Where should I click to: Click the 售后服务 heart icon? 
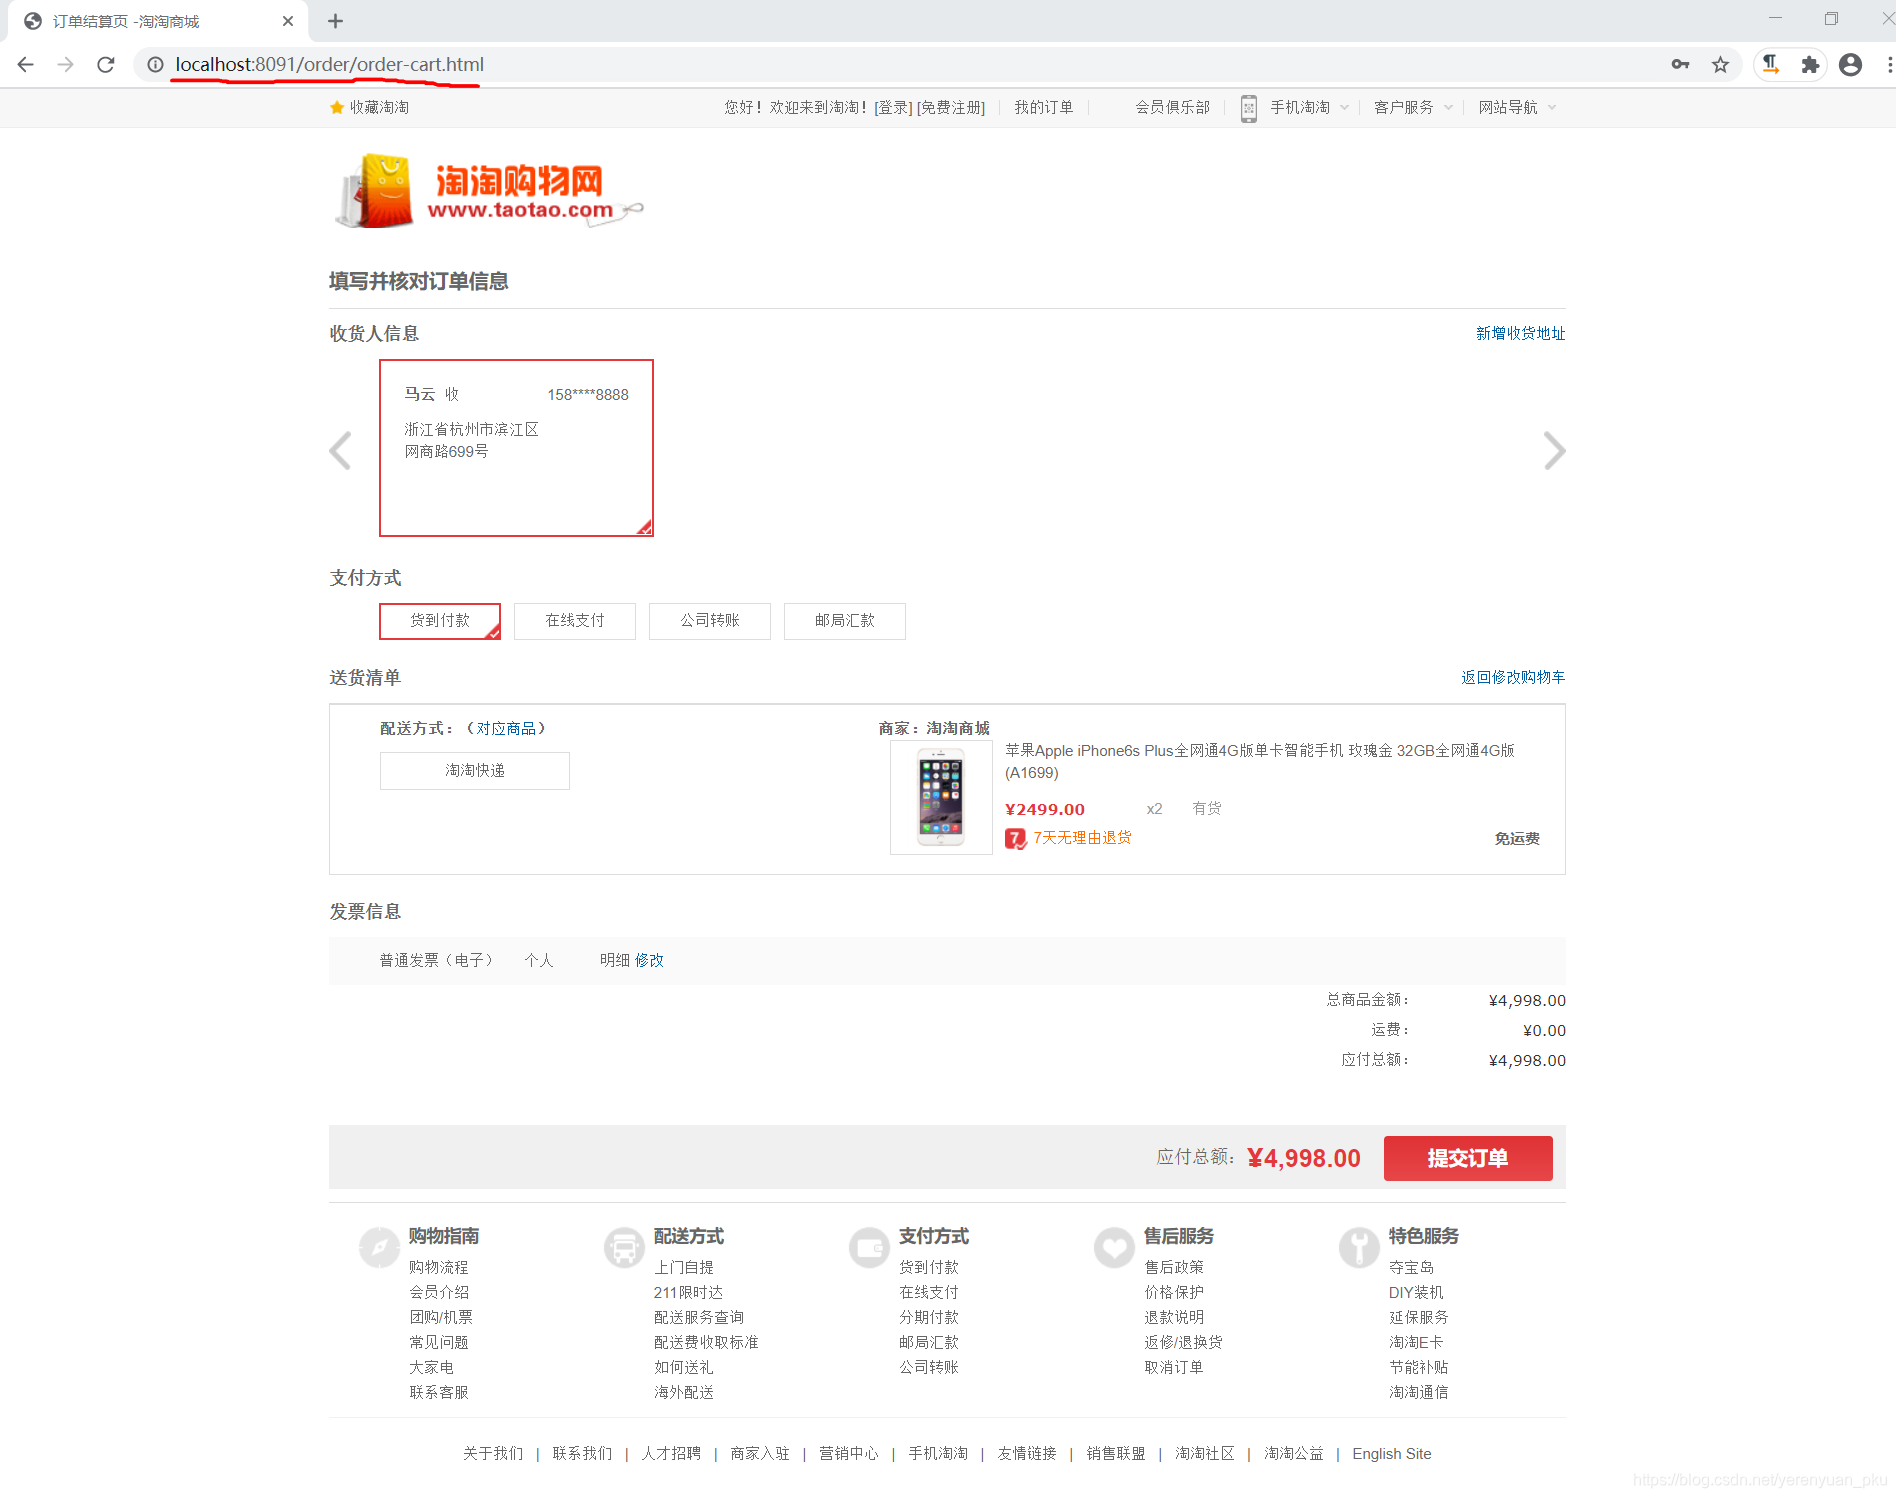[x=1114, y=1247]
